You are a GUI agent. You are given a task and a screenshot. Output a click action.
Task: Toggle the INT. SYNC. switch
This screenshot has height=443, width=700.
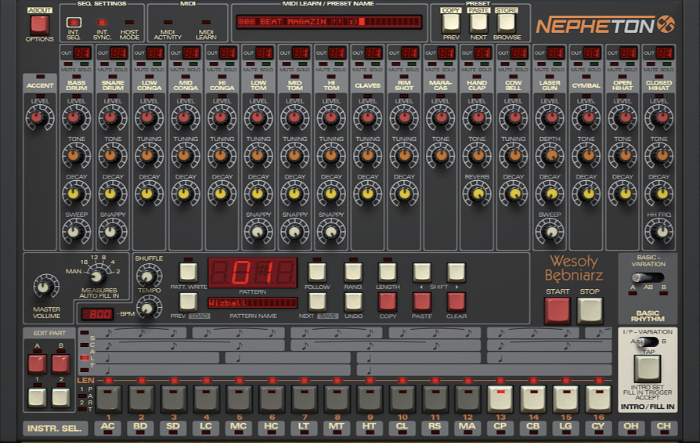tap(101, 22)
